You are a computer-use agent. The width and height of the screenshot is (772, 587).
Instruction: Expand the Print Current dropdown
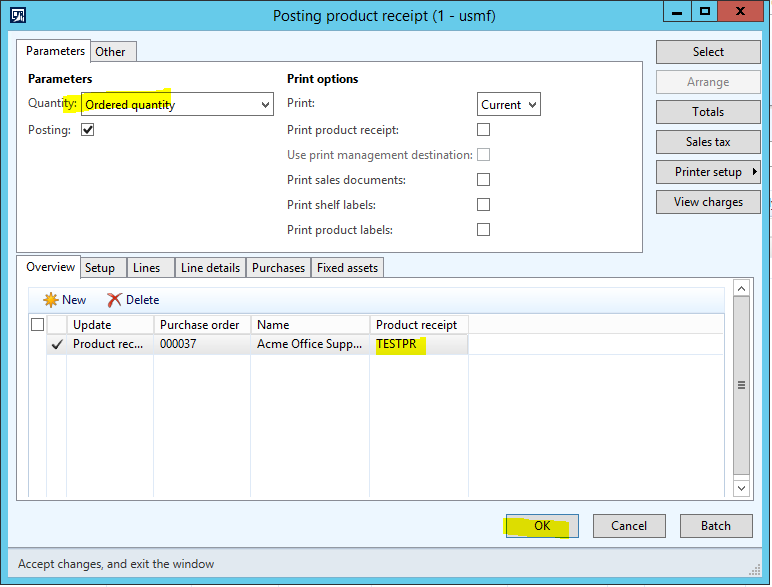[x=531, y=105]
